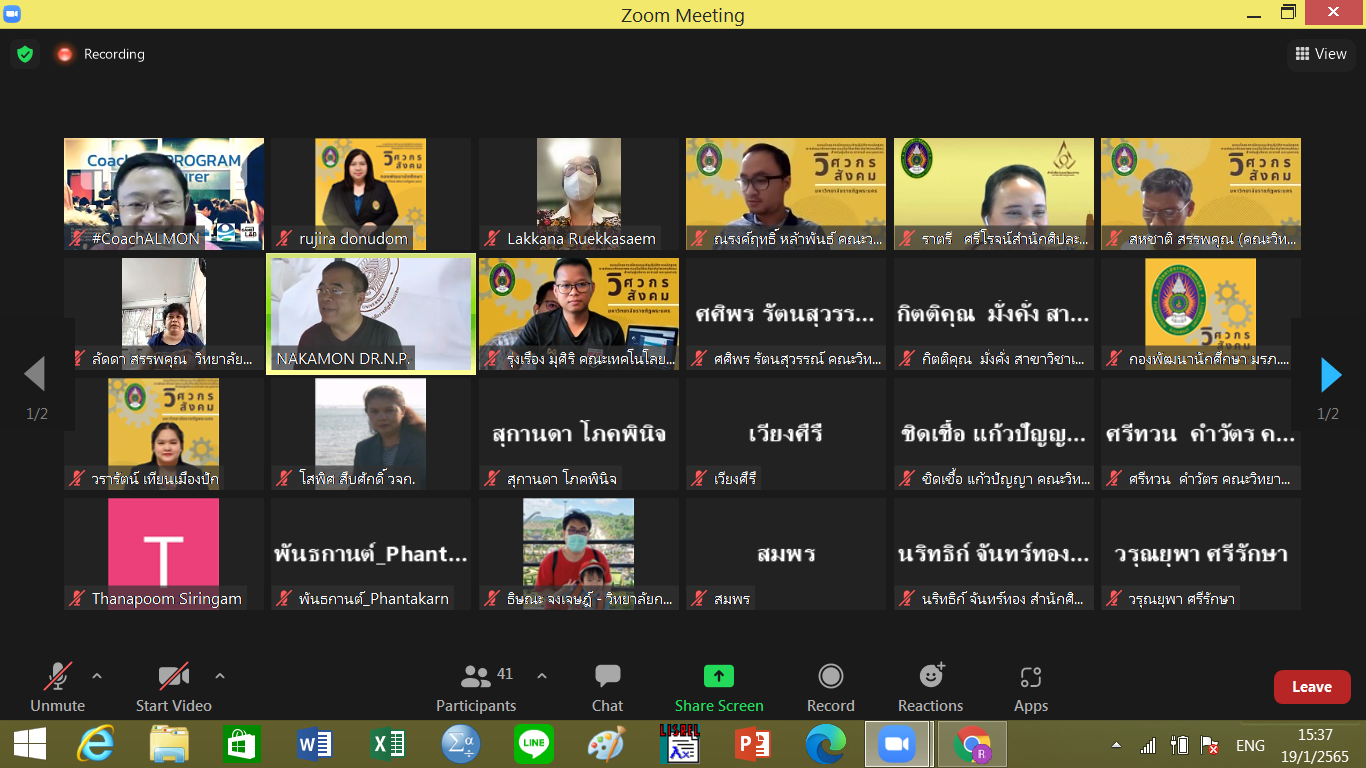
Task: Select the สุกานดา โภคพินิจ participant tile
Action: tap(579, 434)
